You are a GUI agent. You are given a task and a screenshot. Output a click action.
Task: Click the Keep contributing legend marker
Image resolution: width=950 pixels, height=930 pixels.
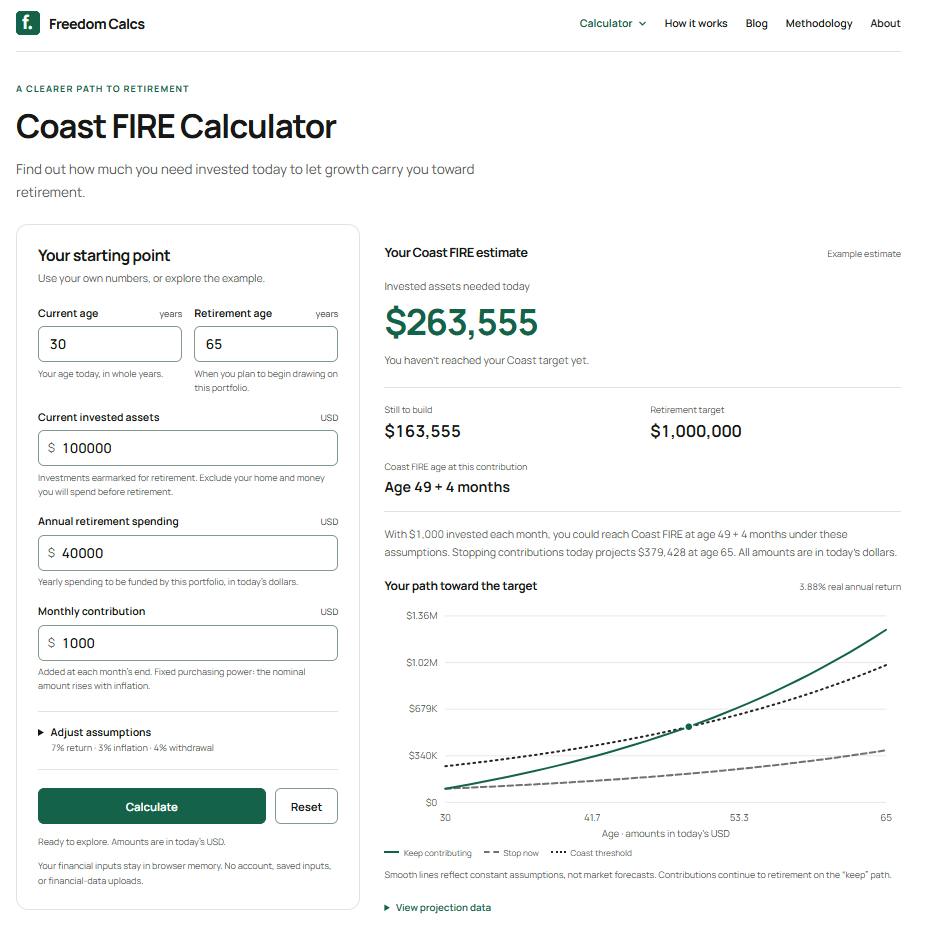(x=391, y=852)
